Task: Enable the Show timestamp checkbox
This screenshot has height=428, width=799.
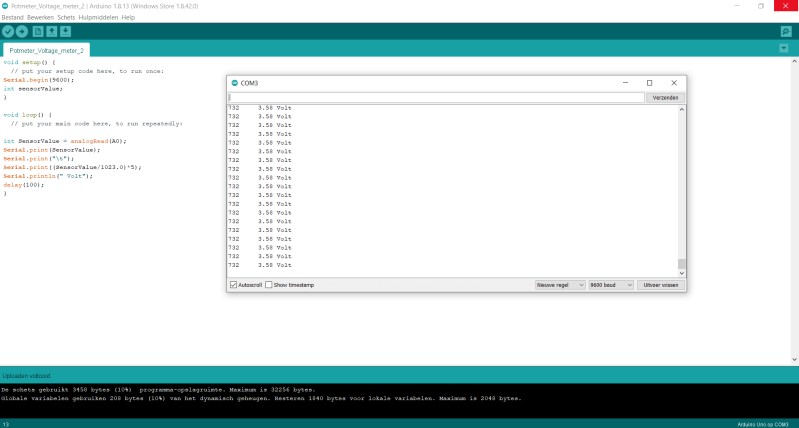Action: point(269,285)
